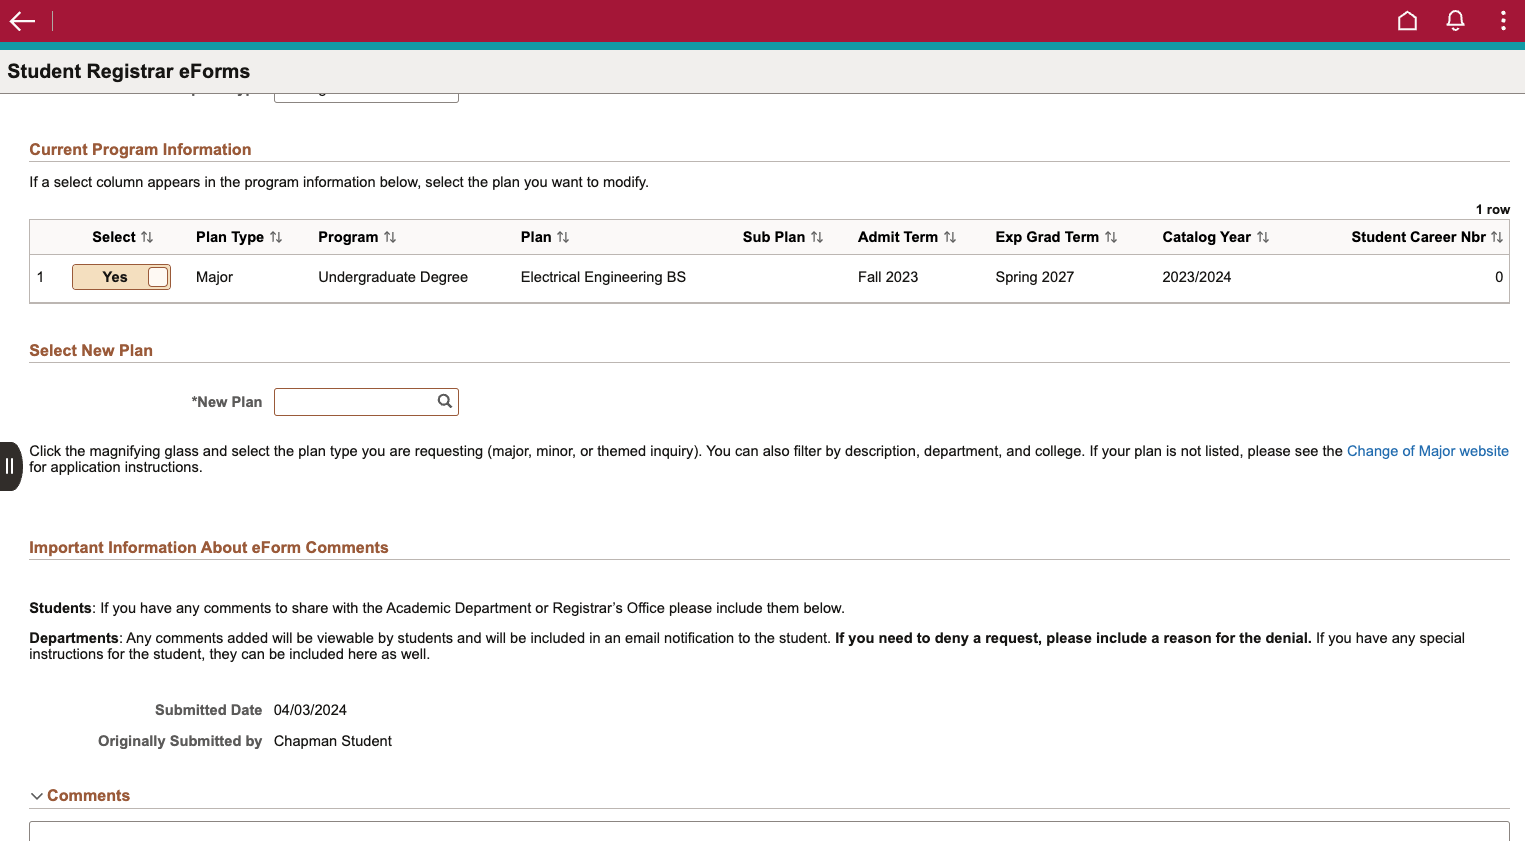Open the Change of Major website link
Image resolution: width=1525 pixels, height=841 pixels.
tap(1428, 451)
